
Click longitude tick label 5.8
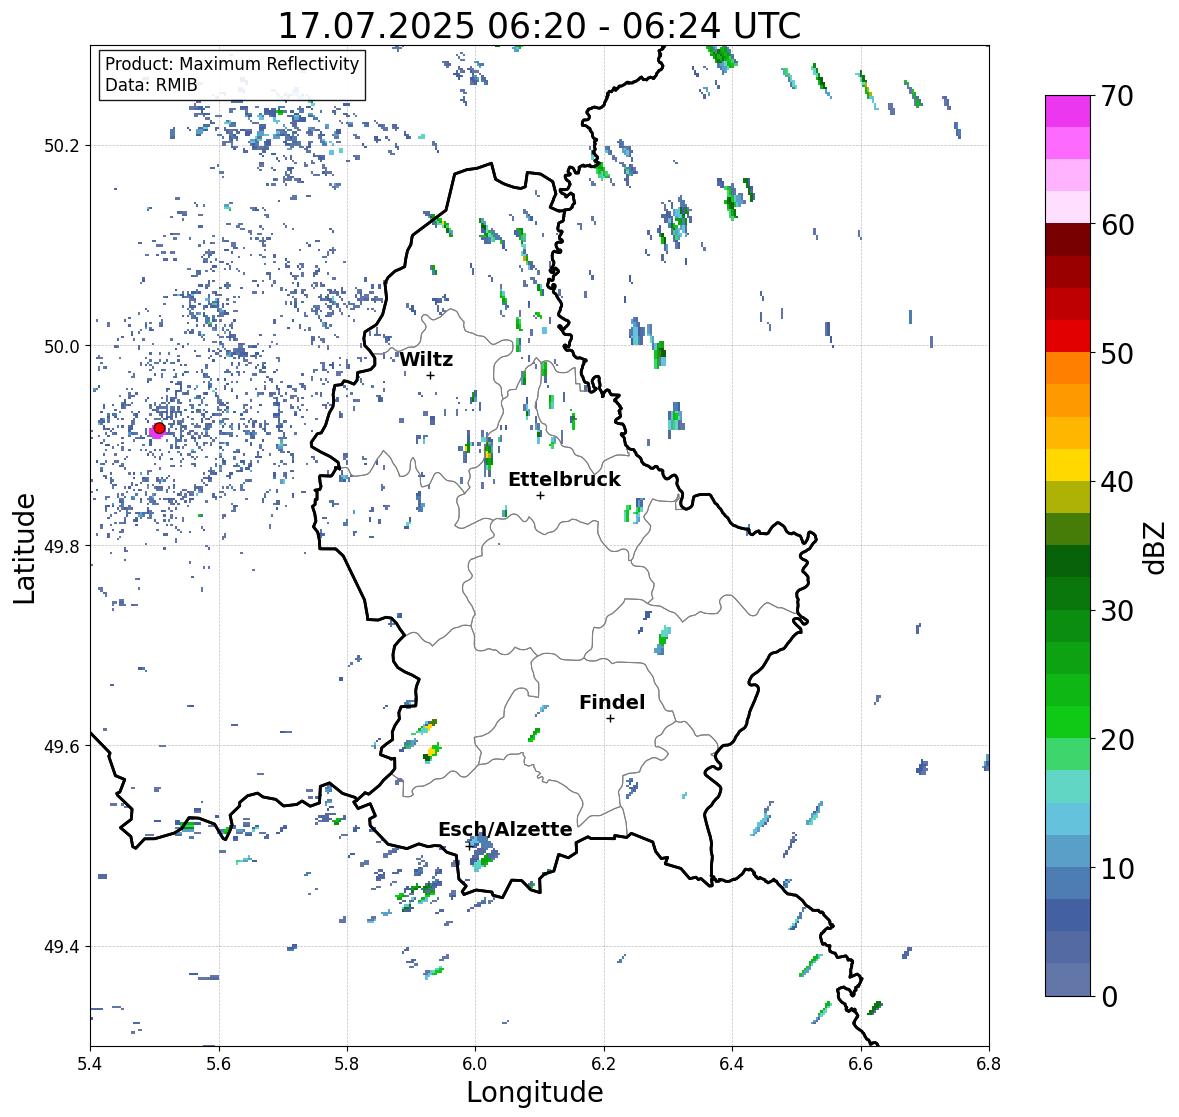click(x=347, y=1064)
